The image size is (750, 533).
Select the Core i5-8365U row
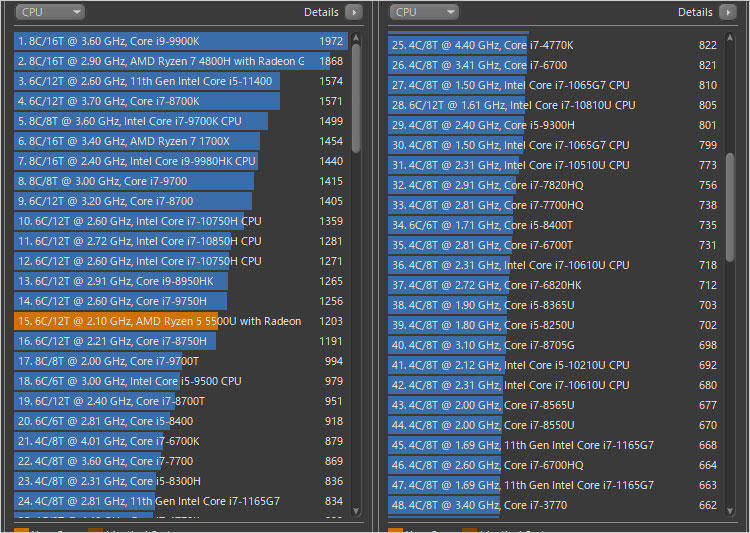[x=555, y=305]
